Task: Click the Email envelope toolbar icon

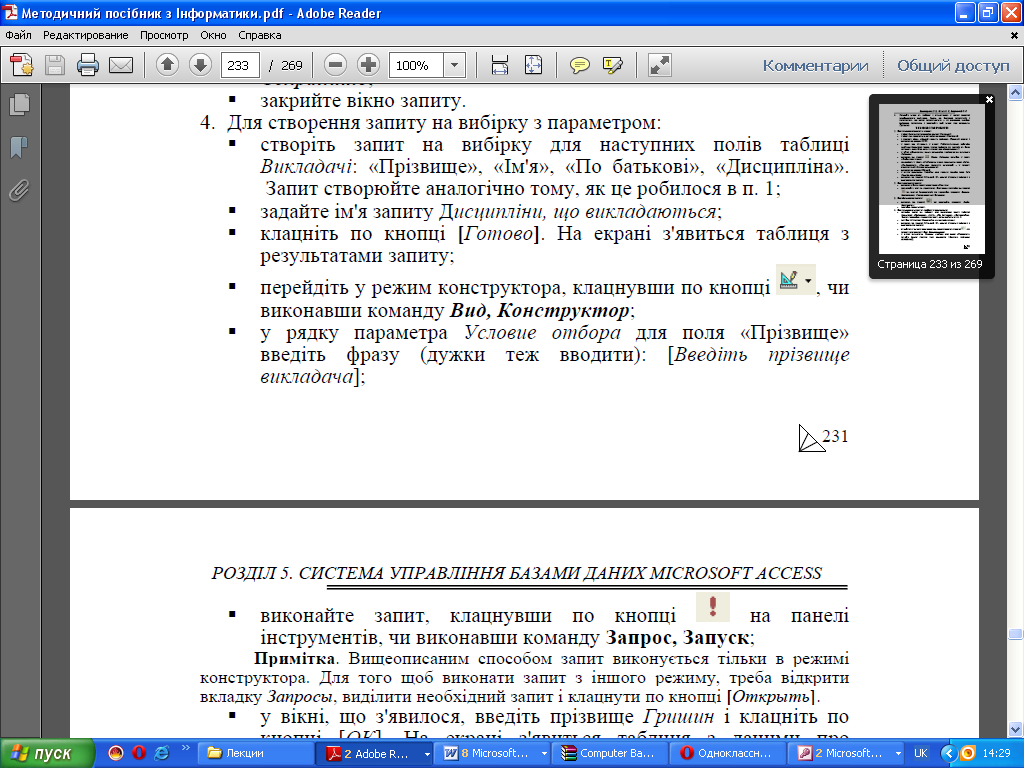Action: pos(121,65)
